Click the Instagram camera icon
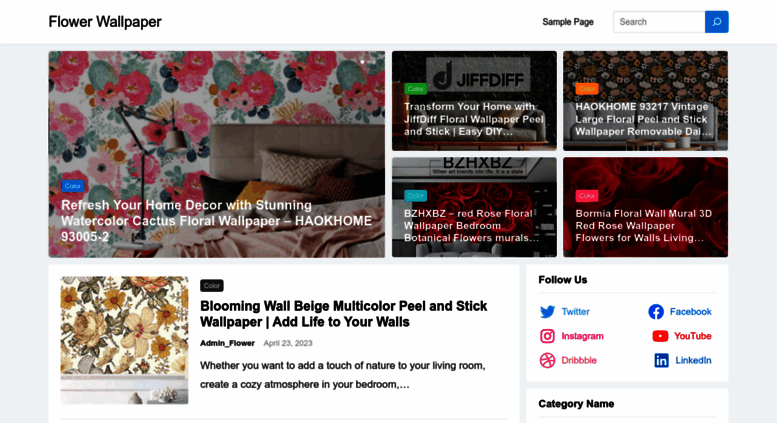The width and height of the screenshot is (777, 423). pos(547,336)
